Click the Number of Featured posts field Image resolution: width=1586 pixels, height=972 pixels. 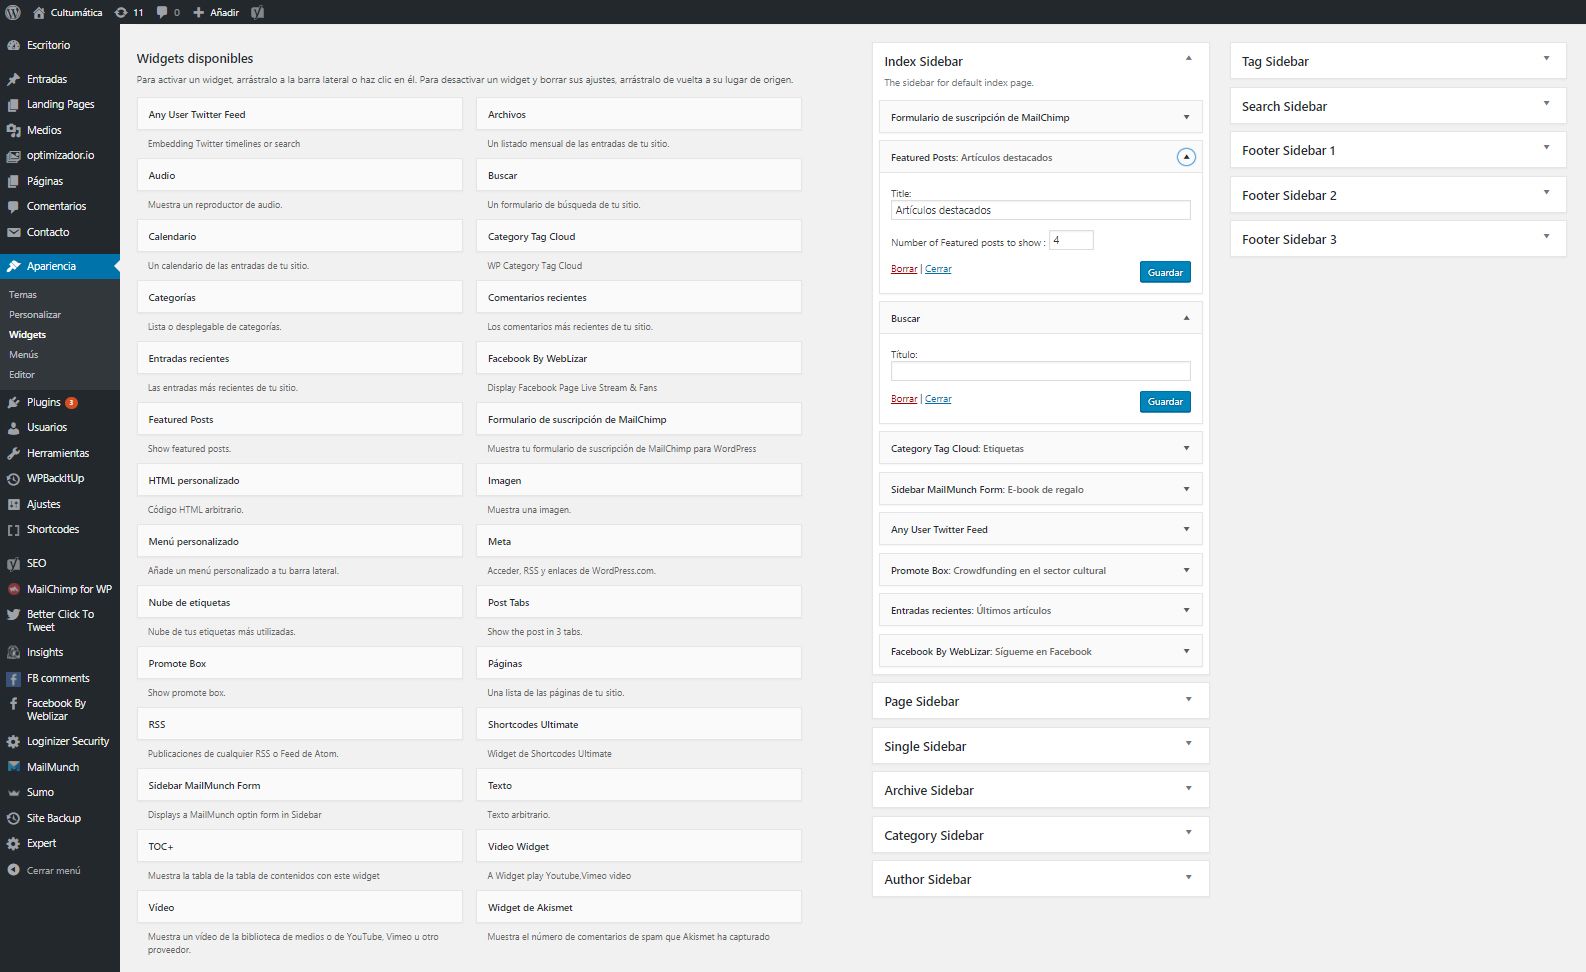coord(1071,240)
